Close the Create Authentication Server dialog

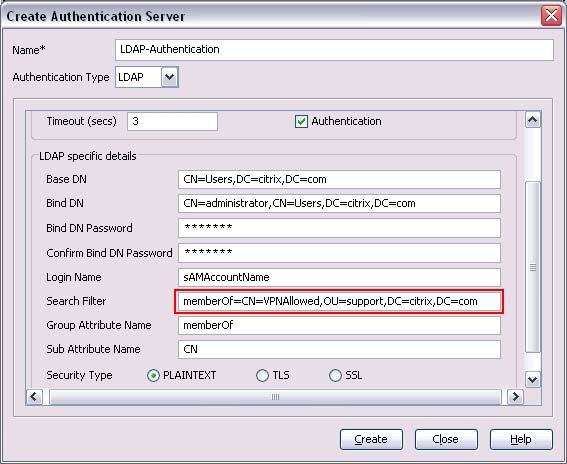coord(551,16)
